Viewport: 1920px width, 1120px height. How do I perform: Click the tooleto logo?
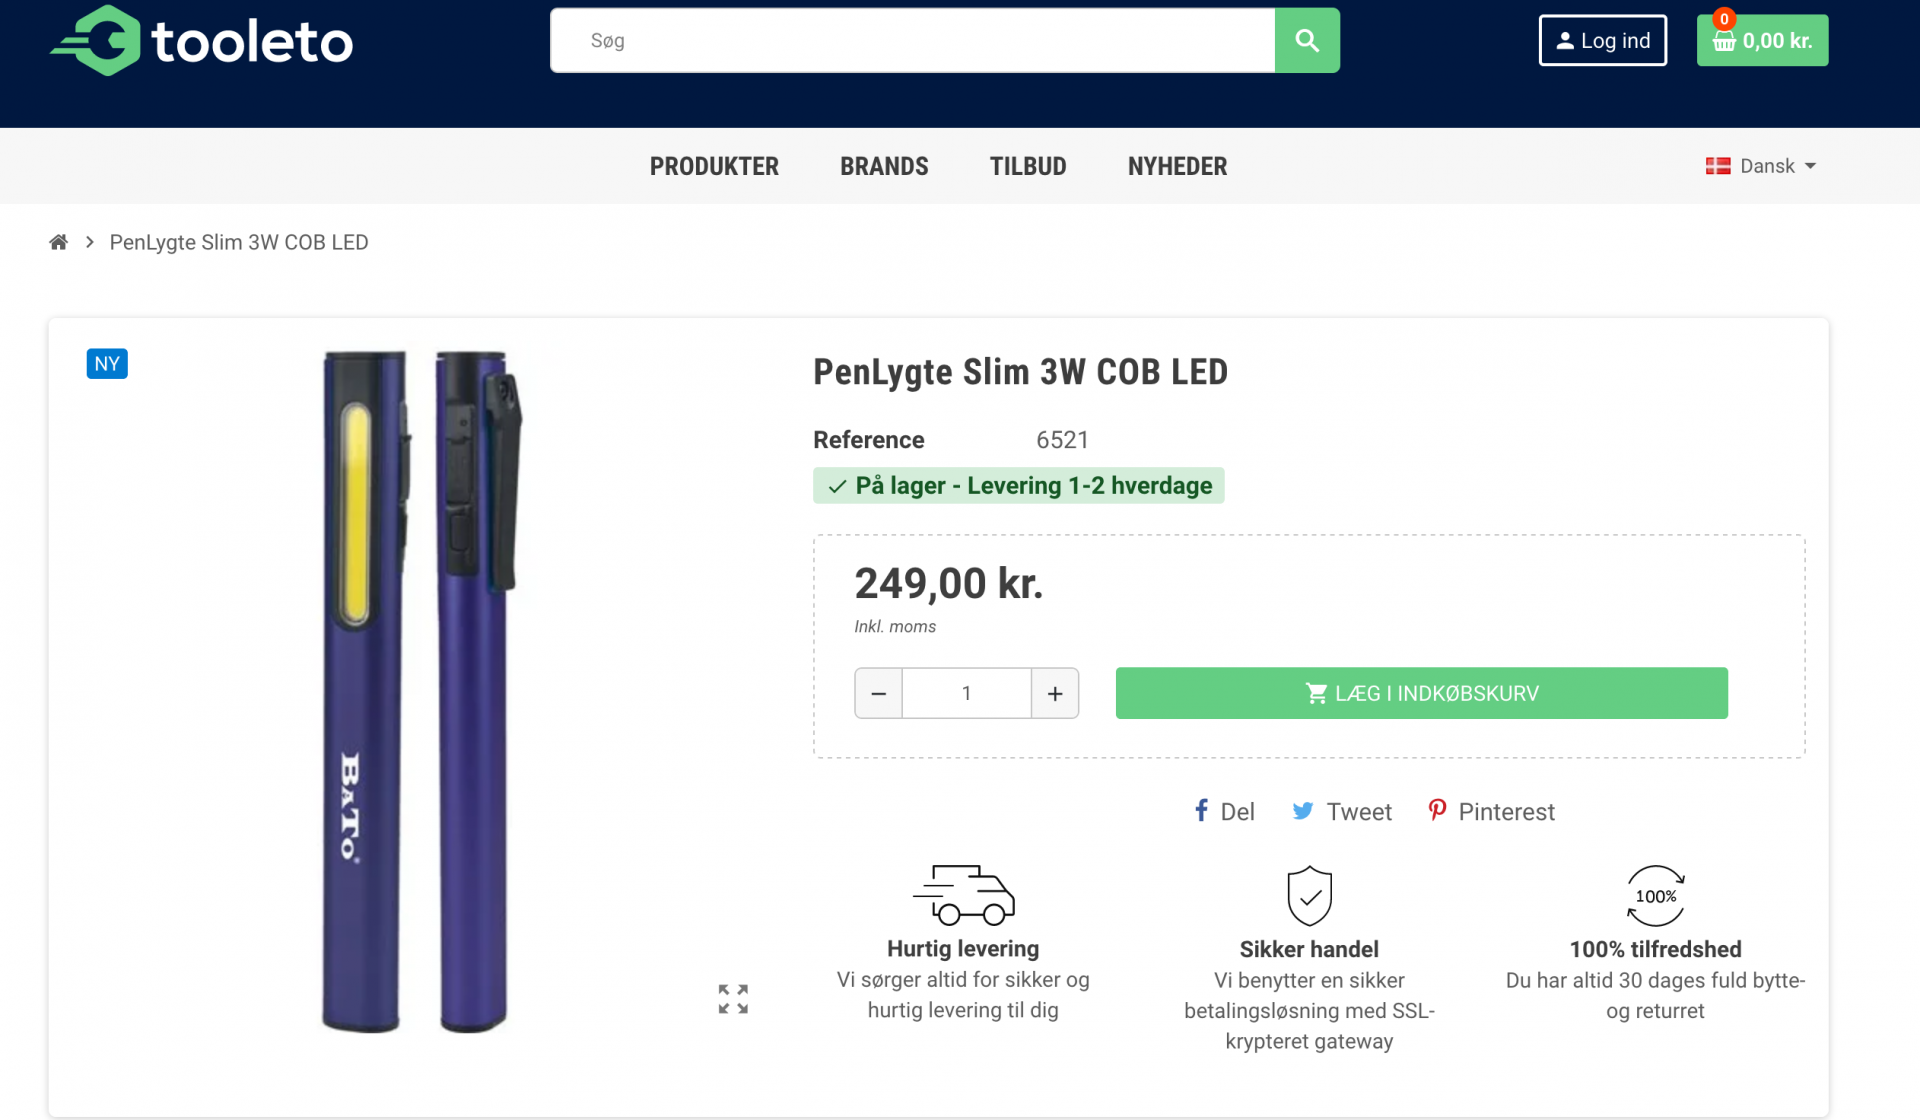tap(201, 41)
